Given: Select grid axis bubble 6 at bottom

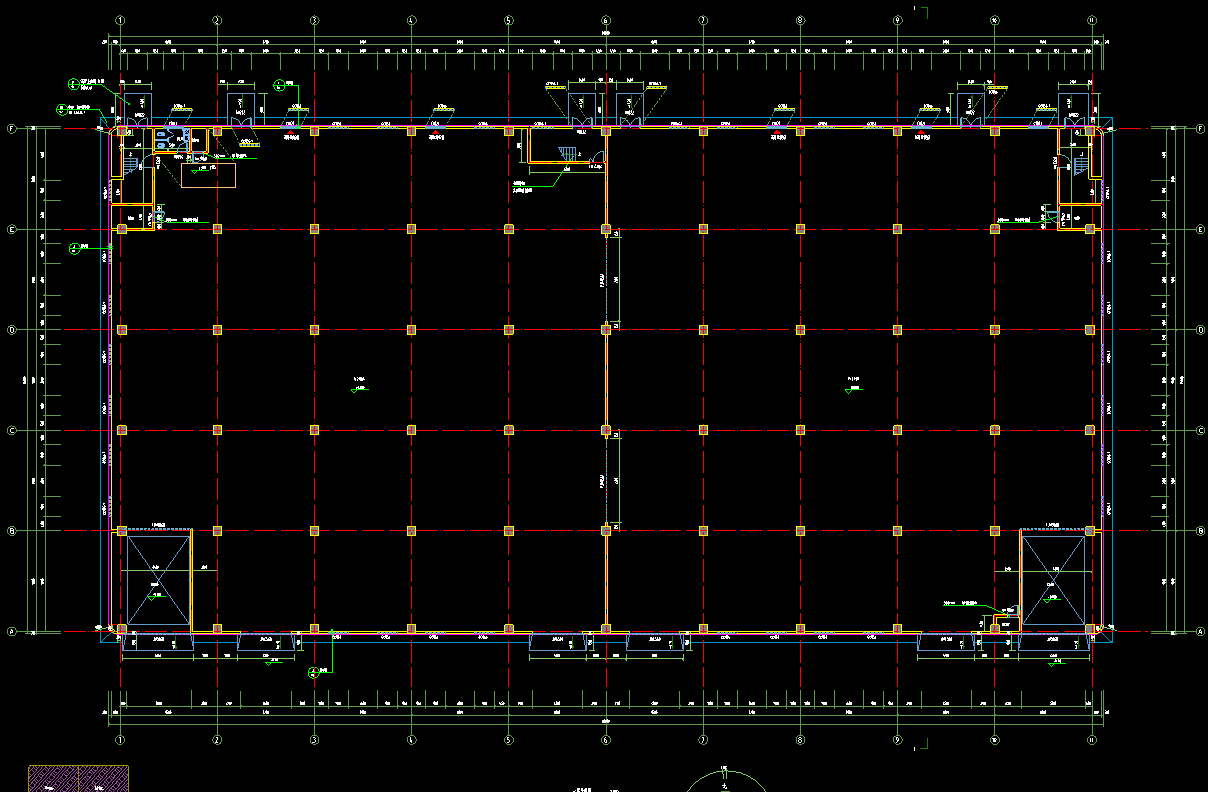Looking at the screenshot, I should click(x=605, y=741).
